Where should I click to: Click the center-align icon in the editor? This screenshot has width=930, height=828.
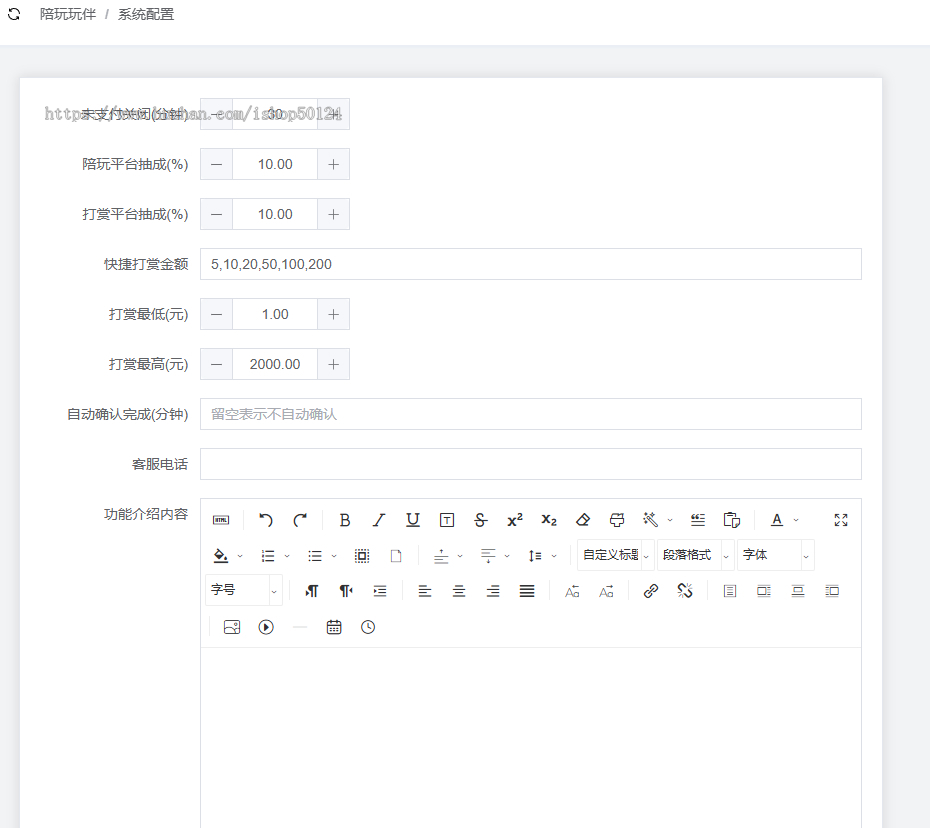[x=459, y=591]
